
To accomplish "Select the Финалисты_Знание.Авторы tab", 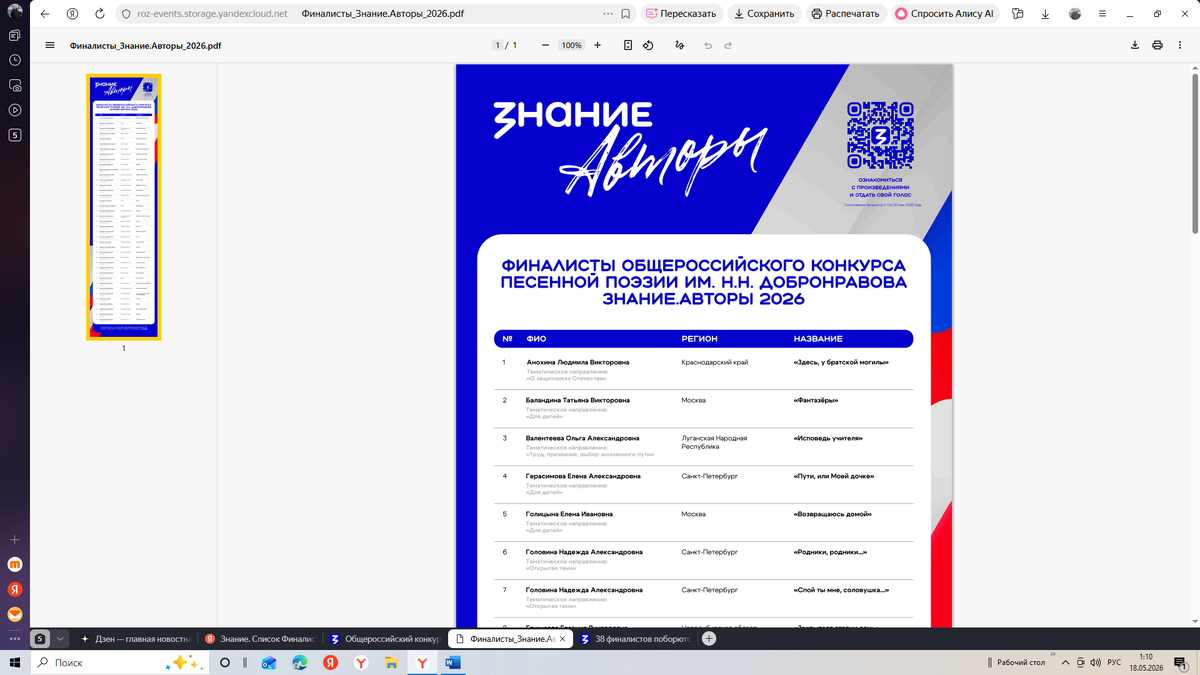I will [509, 638].
